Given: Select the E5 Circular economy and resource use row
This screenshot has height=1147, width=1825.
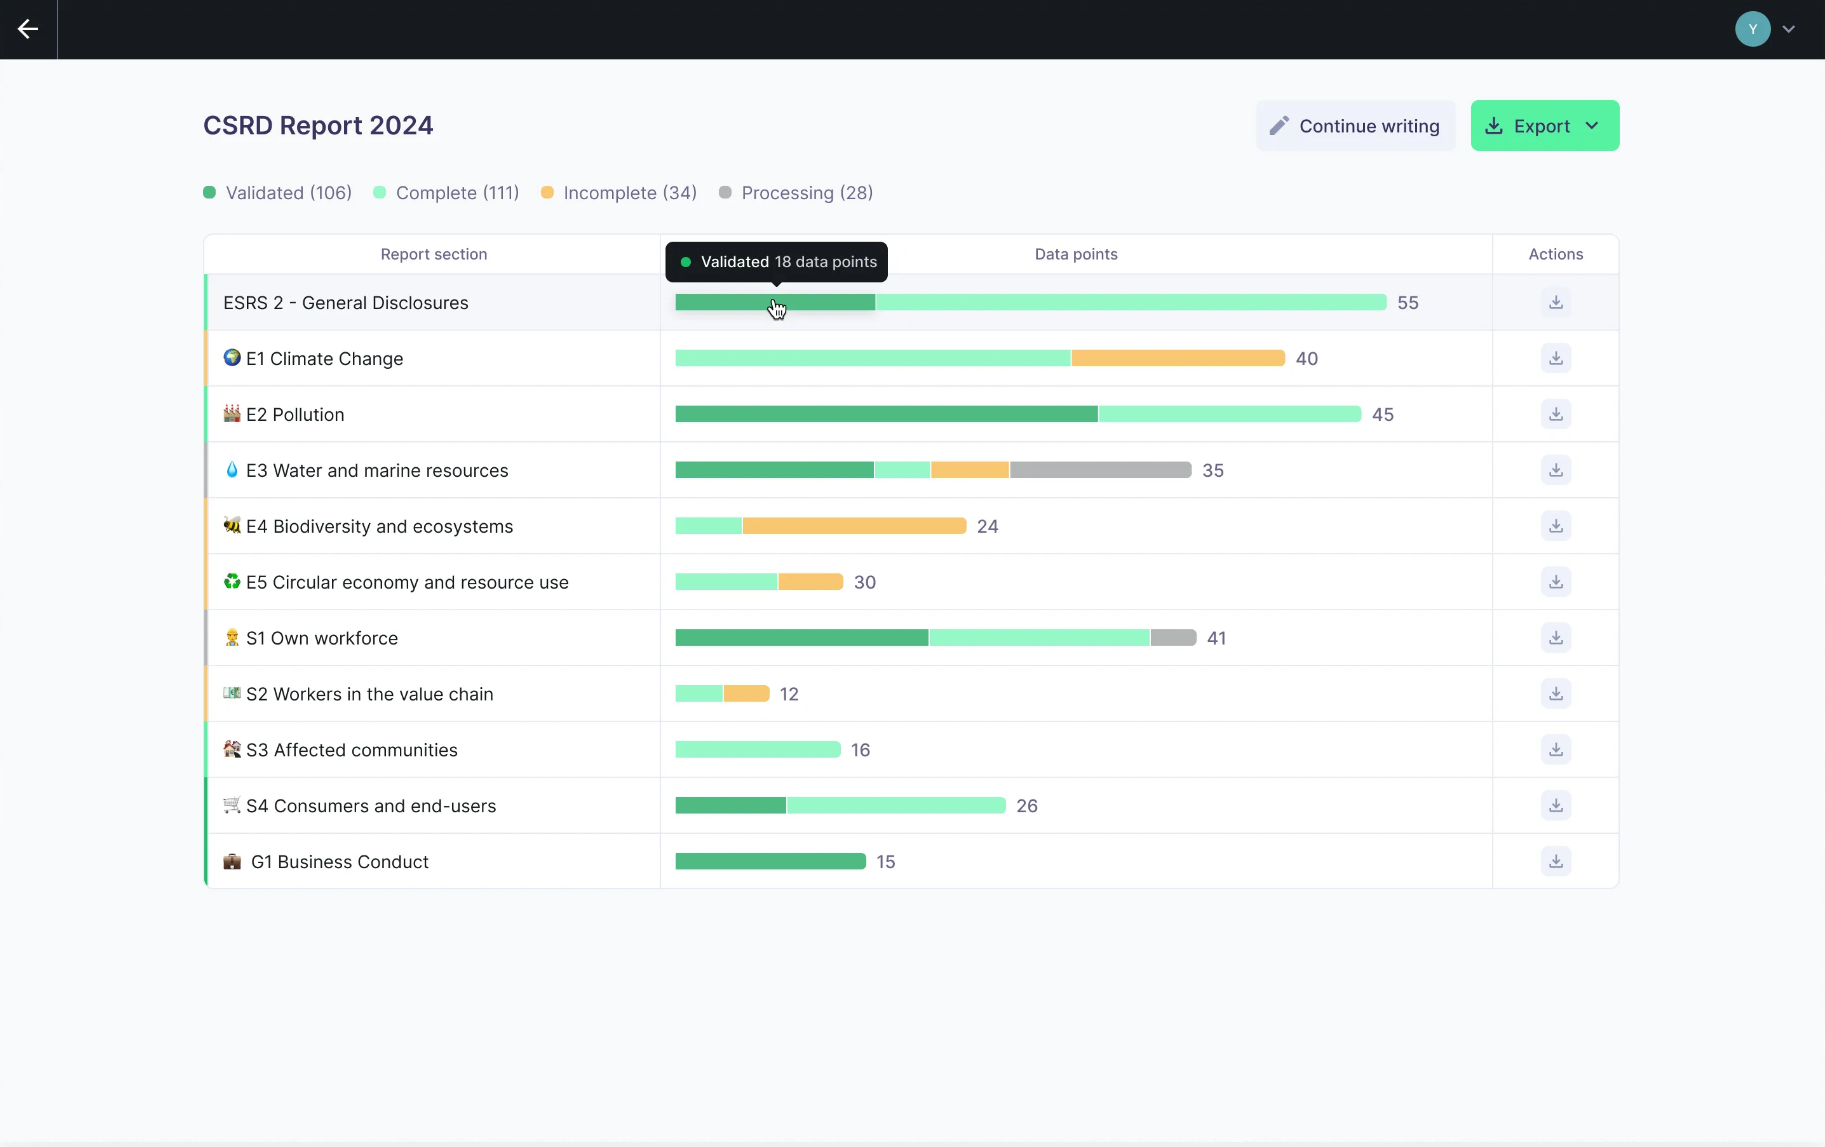Looking at the screenshot, I should pyautogui.click(x=407, y=582).
